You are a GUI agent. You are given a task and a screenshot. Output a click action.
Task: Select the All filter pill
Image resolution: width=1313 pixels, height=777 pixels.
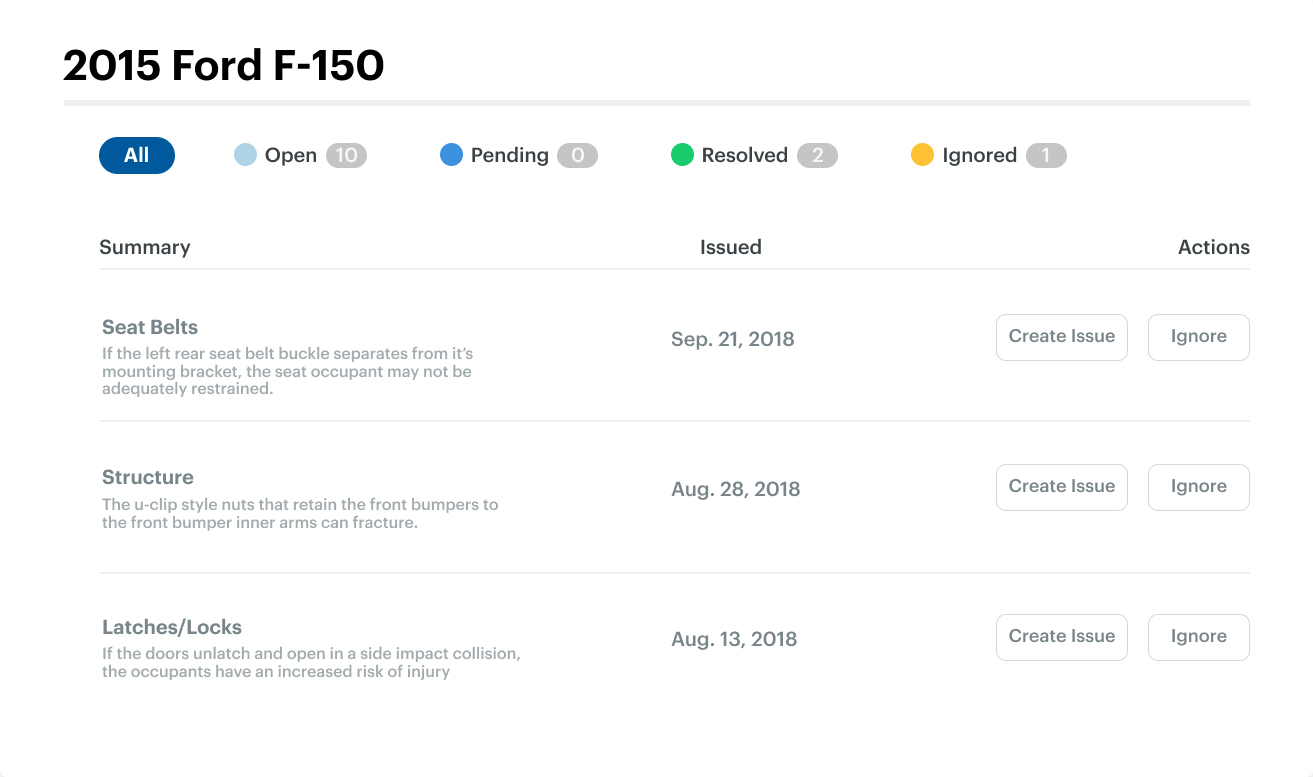click(137, 155)
